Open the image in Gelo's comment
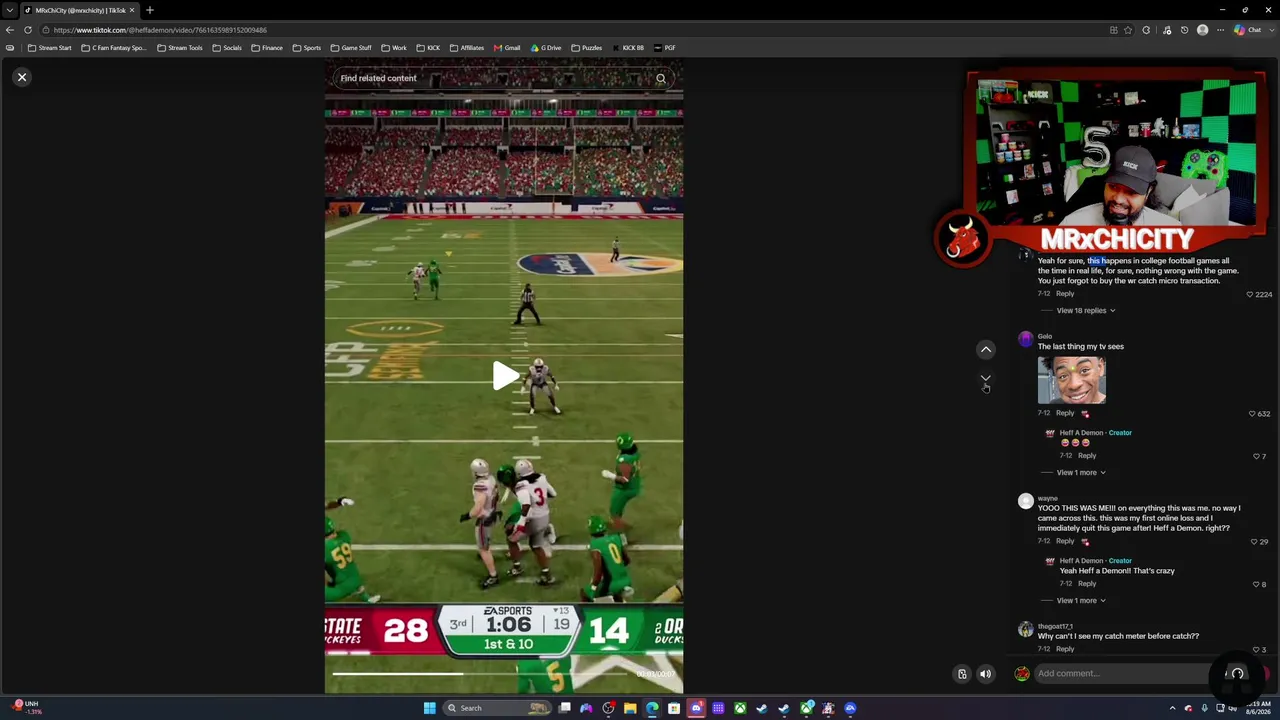The width and height of the screenshot is (1280, 720). 1072,379
